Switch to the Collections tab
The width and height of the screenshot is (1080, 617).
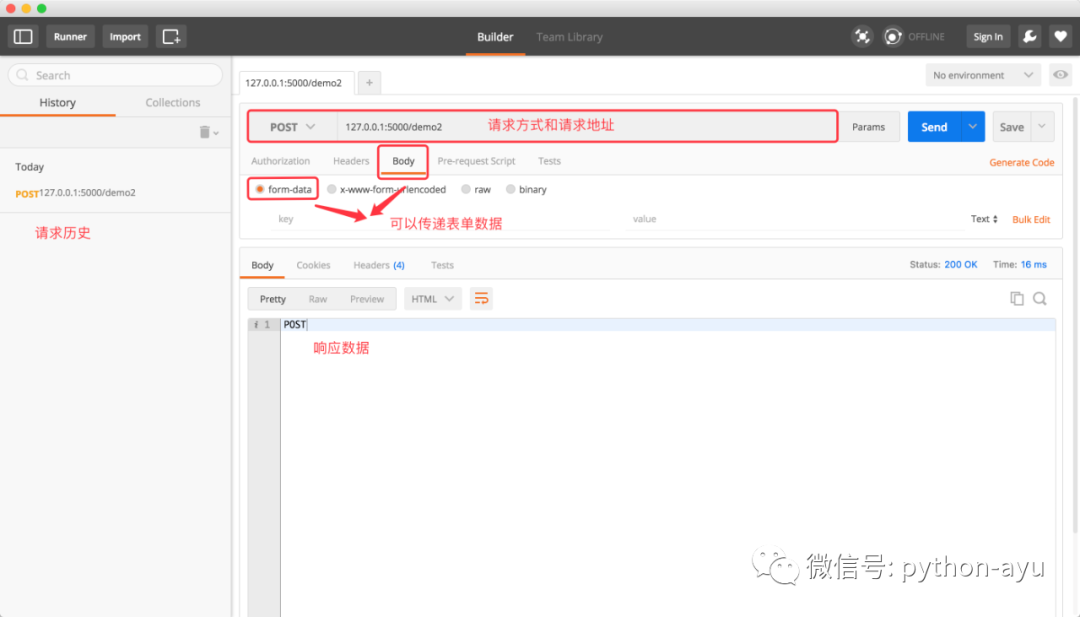[173, 103]
